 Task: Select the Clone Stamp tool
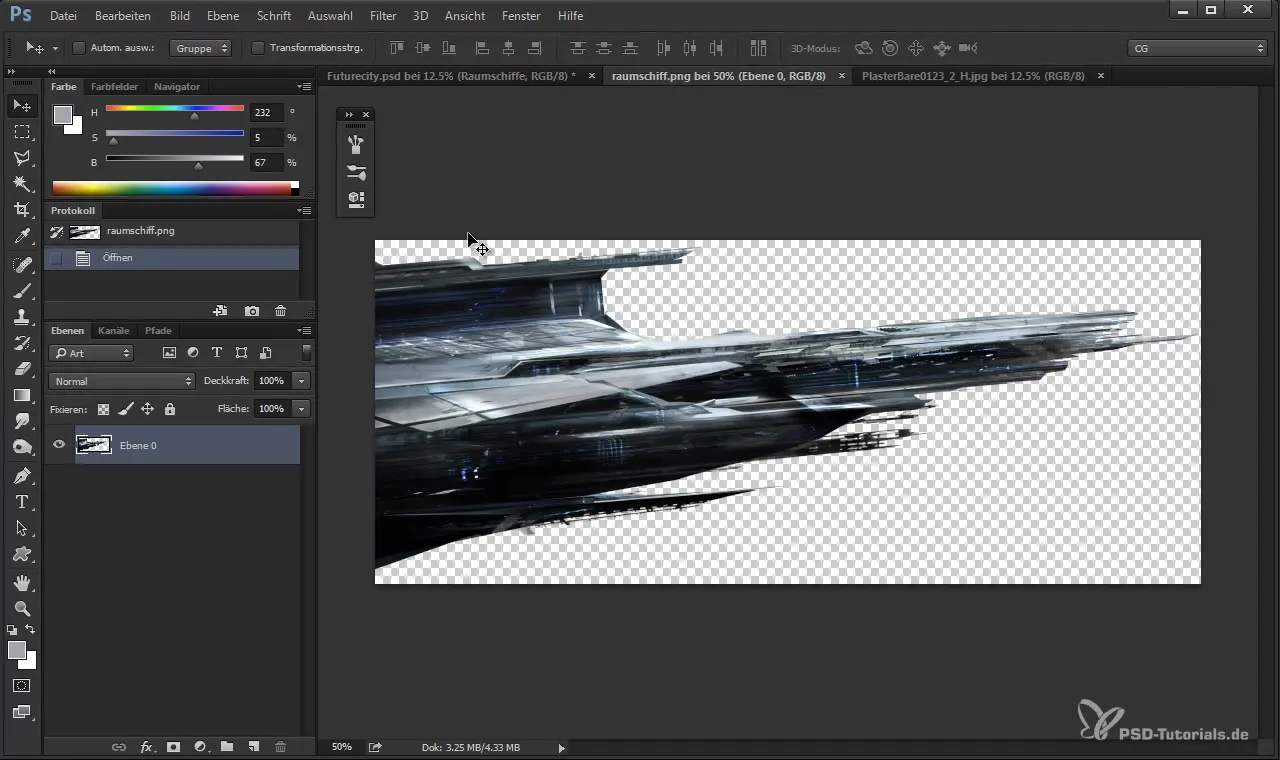22,317
